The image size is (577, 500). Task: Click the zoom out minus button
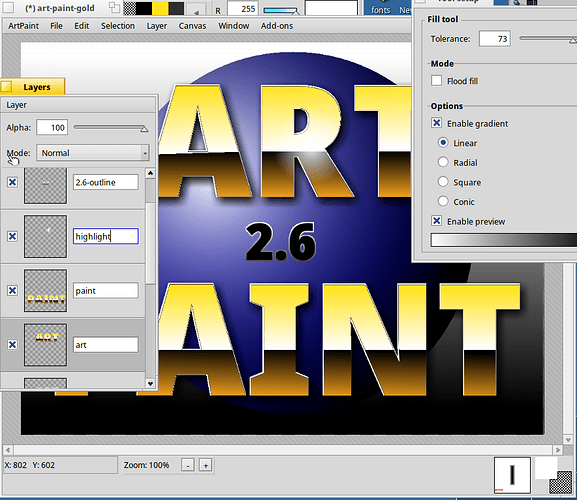188,465
